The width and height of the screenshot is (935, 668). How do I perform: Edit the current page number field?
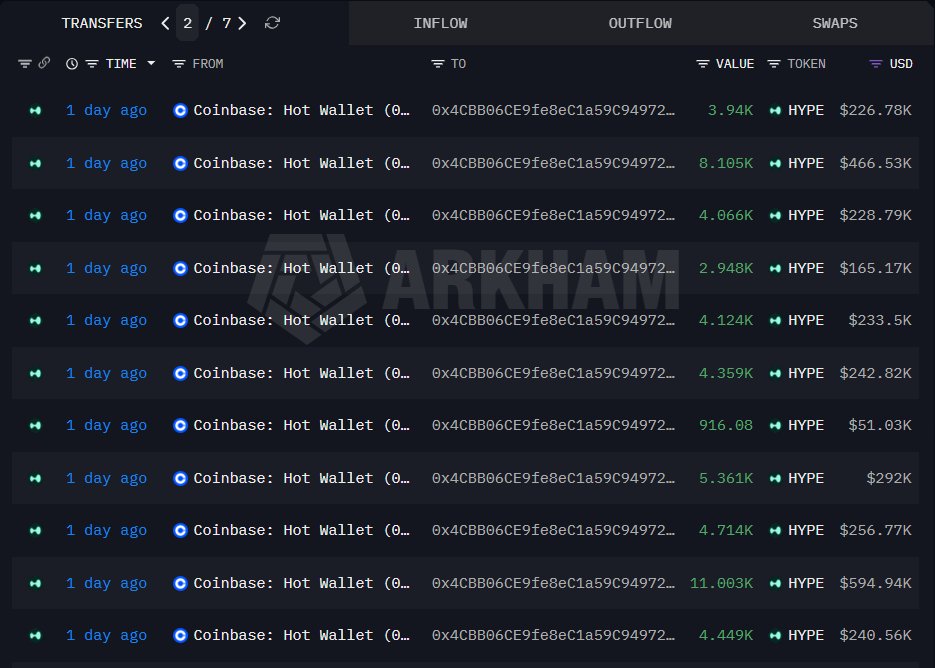point(187,23)
